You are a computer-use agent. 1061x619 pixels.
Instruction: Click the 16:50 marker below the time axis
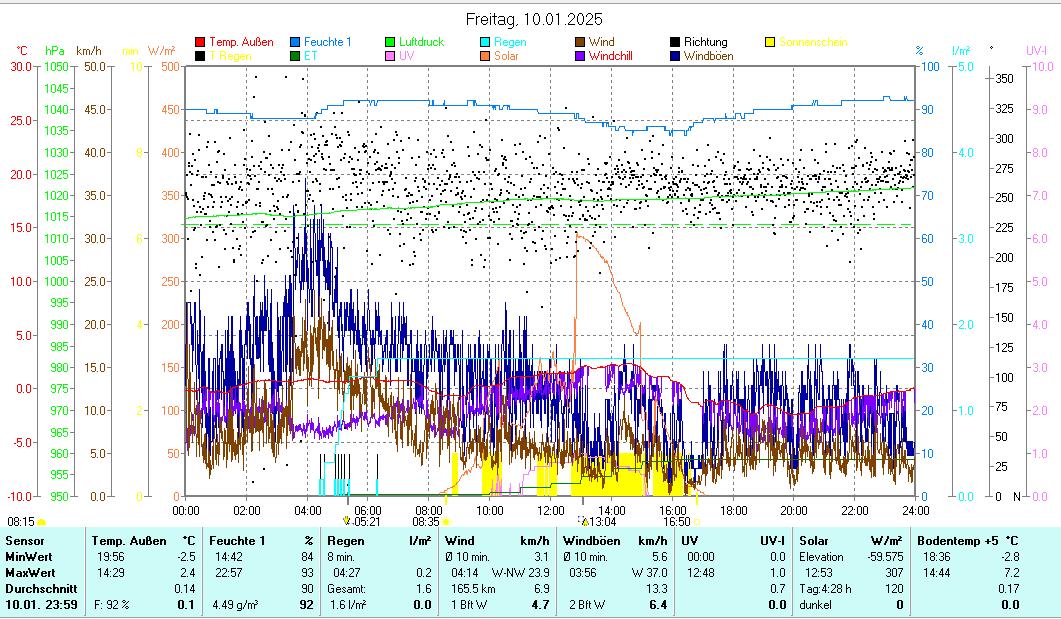[x=677, y=521]
